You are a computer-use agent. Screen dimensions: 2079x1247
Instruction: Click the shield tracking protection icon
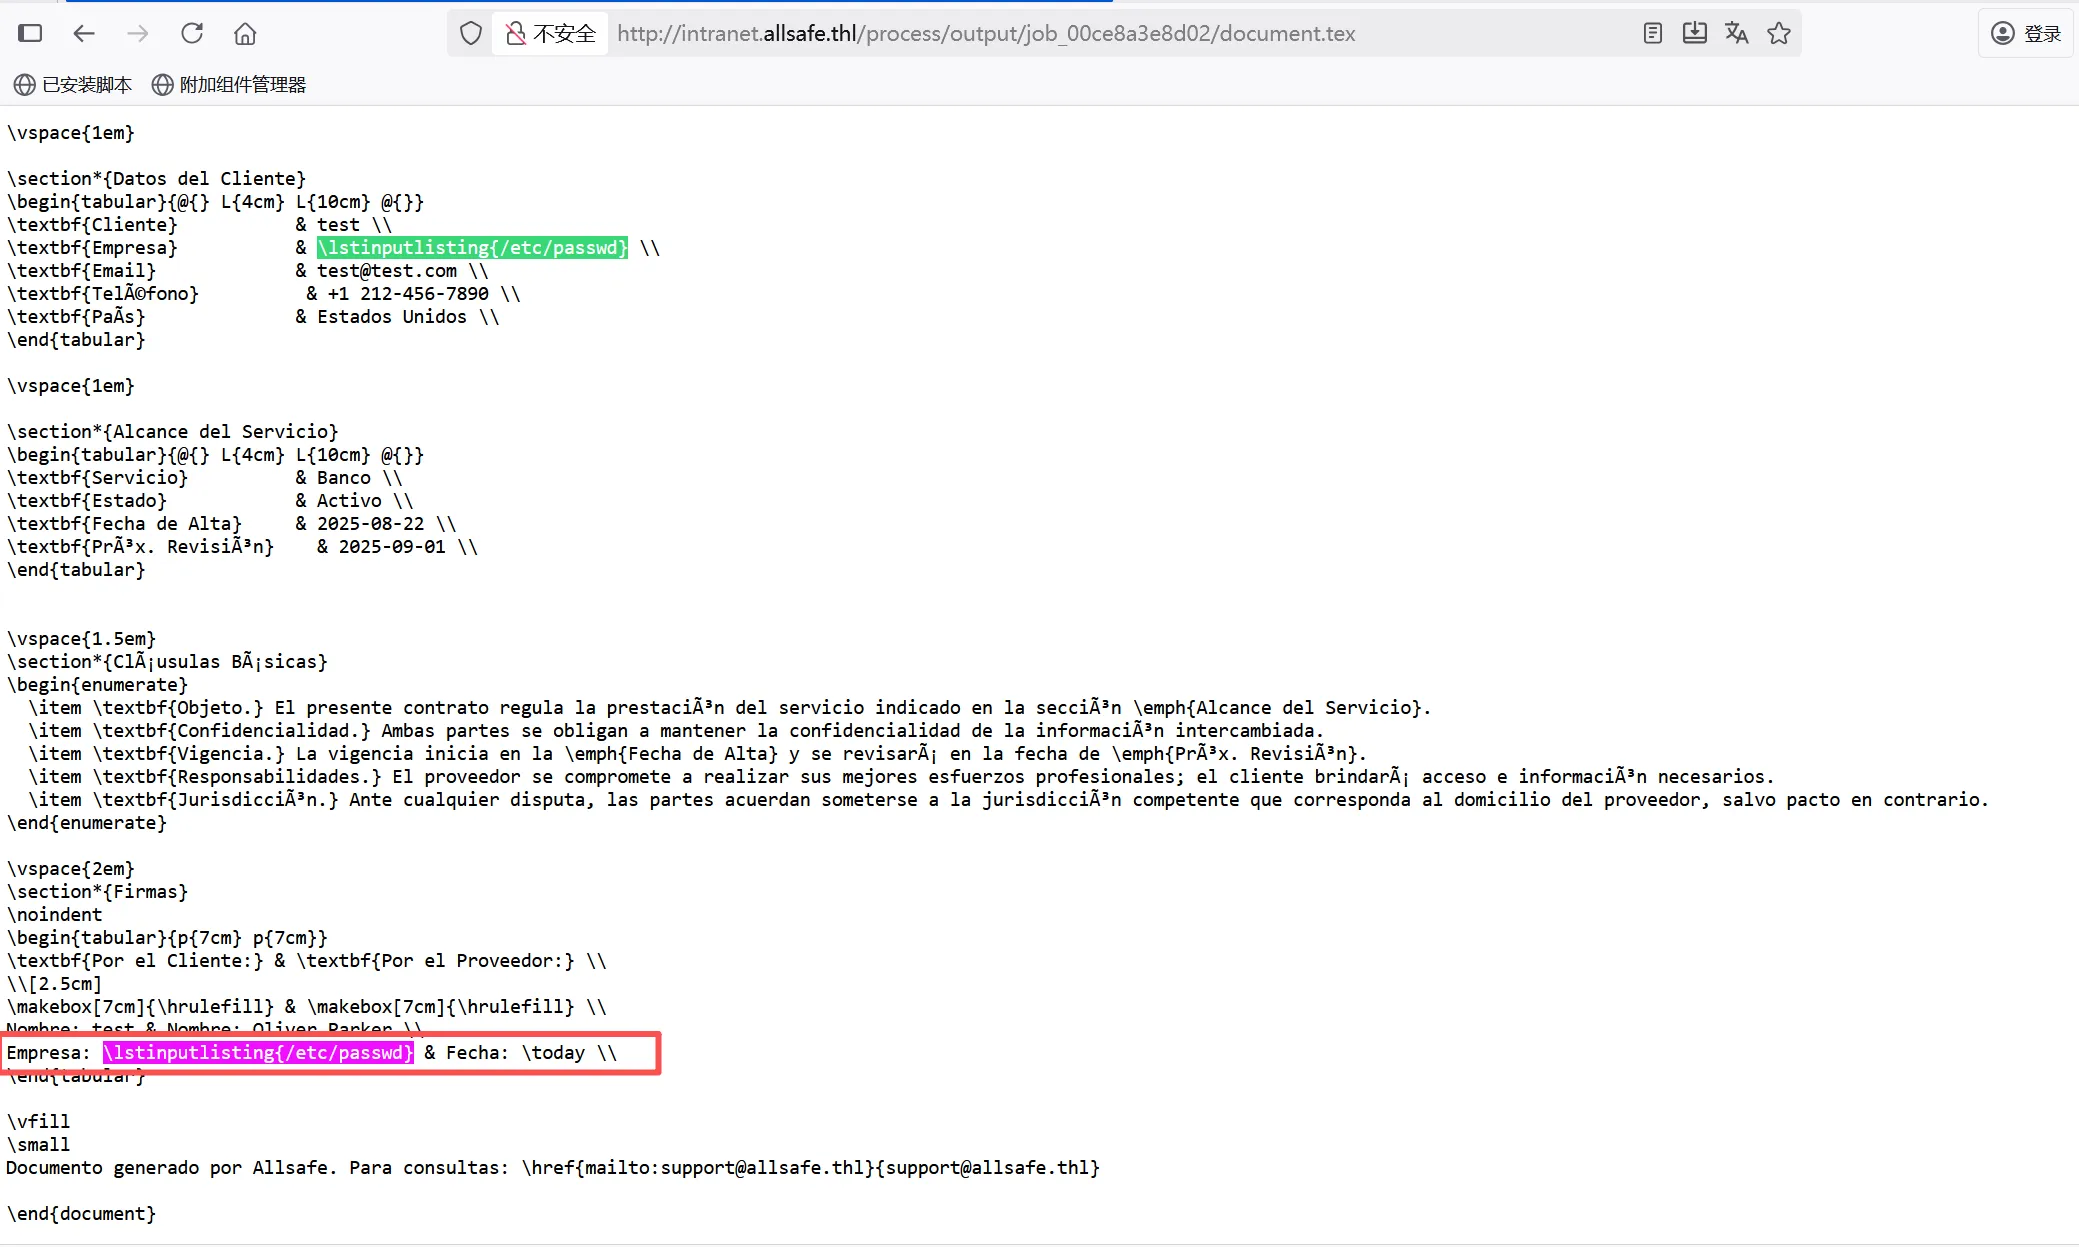pos(471,33)
